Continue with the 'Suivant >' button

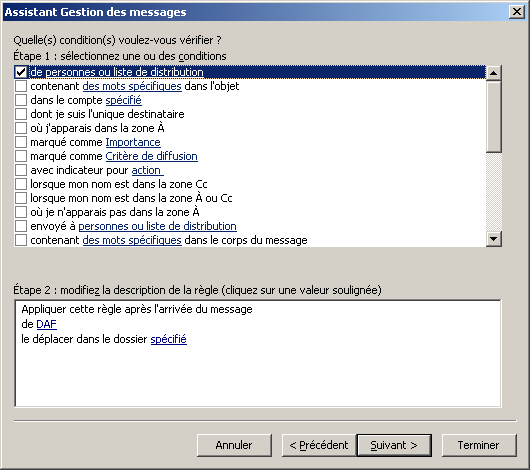coord(394,445)
